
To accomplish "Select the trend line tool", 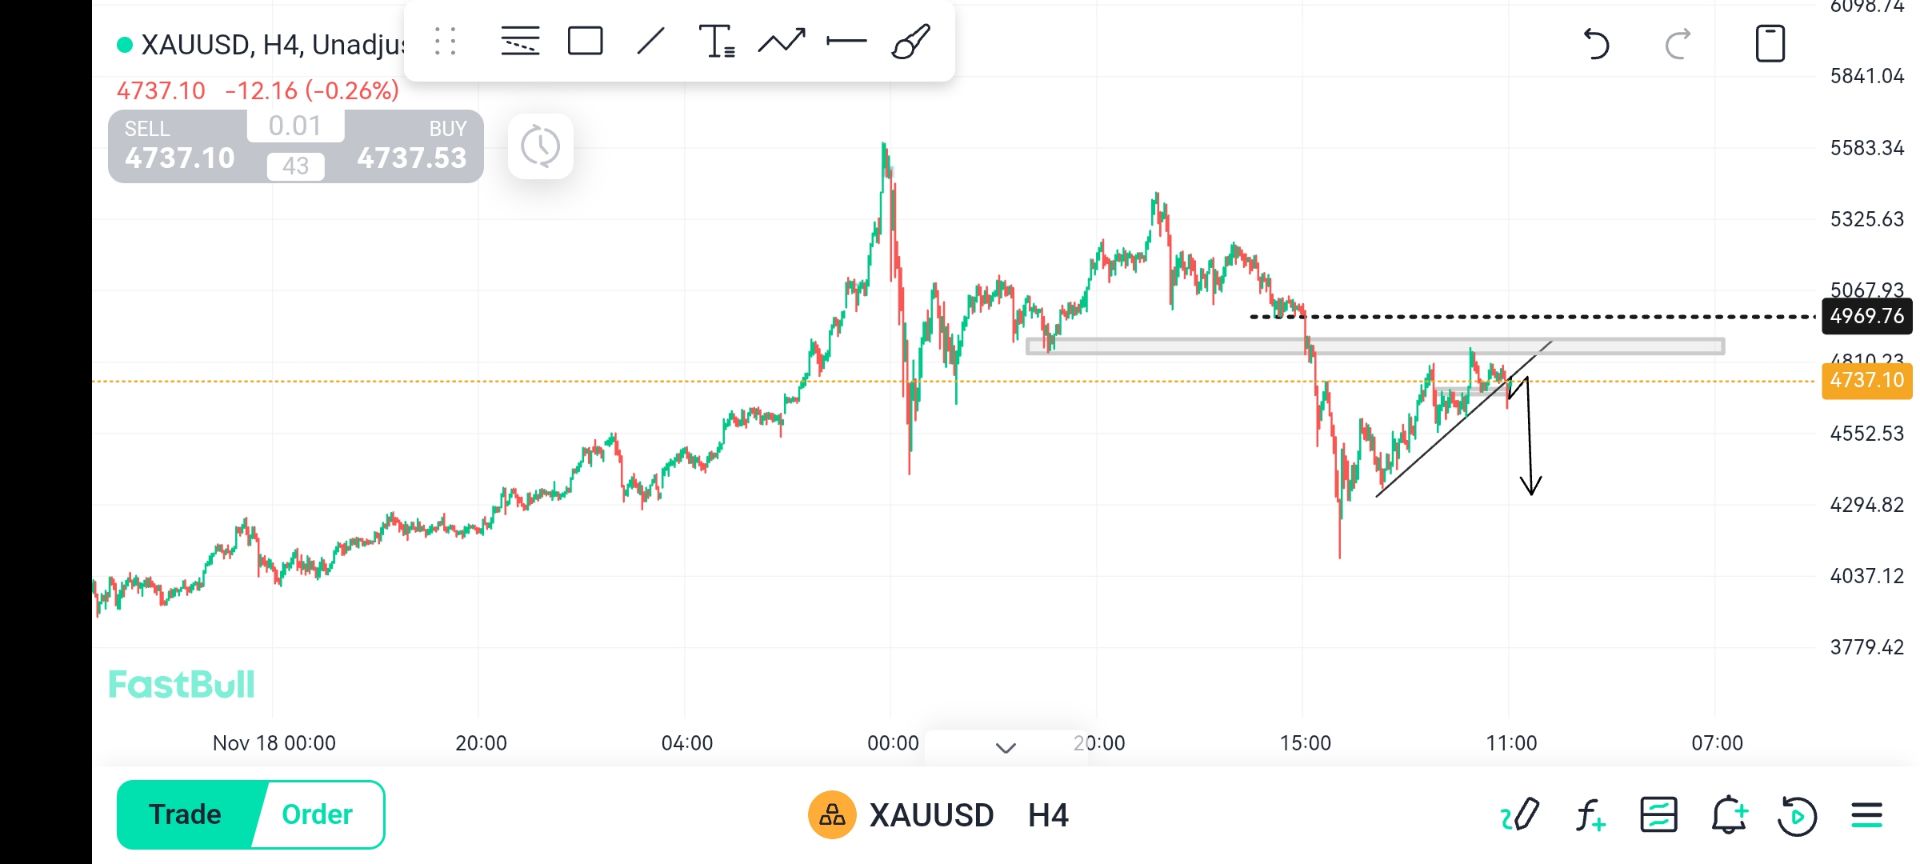I will coord(651,42).
